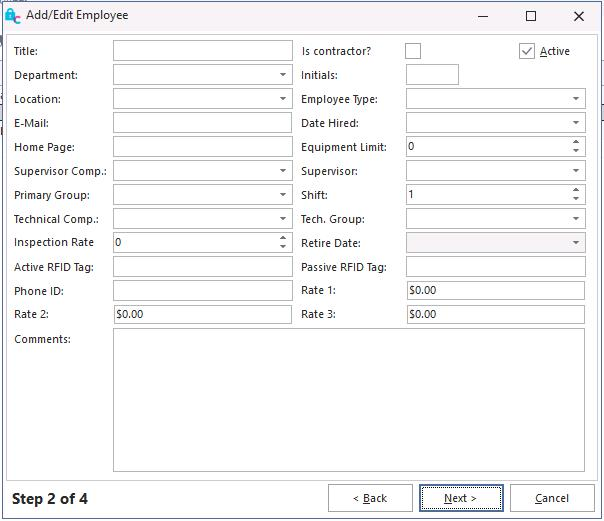The width and height of the screenshot is (604, 521).
Task: Maximize the Add/Edit Employee window
Action: click(531, 16)
